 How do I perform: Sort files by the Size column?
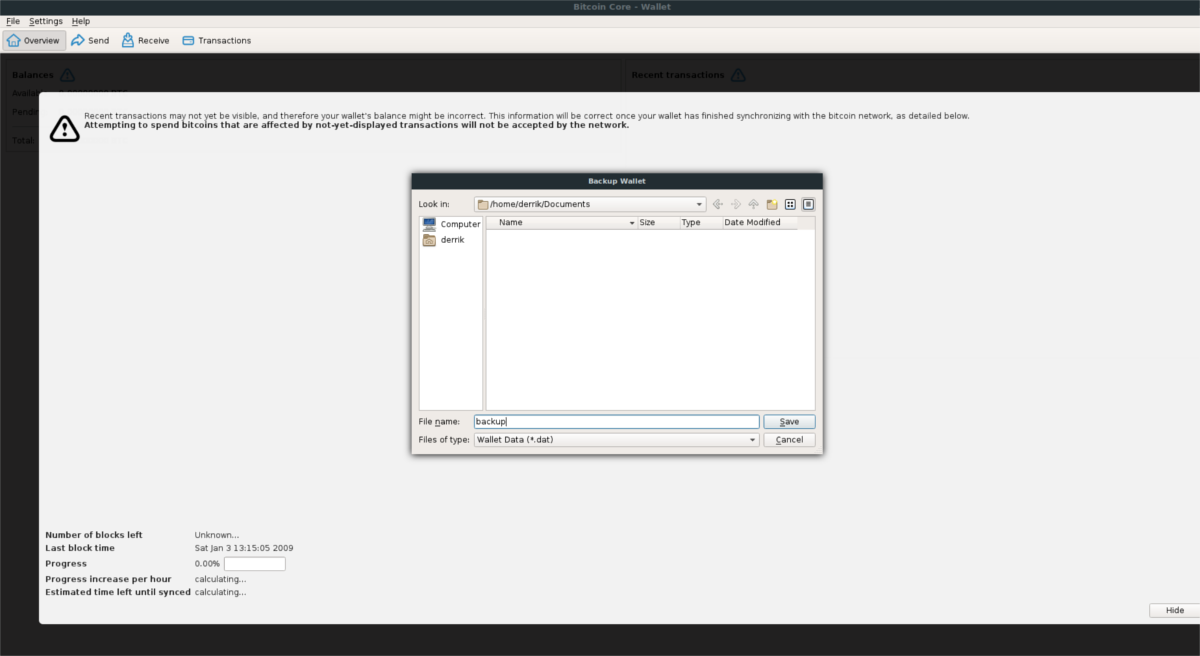pyautogui.click(x=658, y=223)
